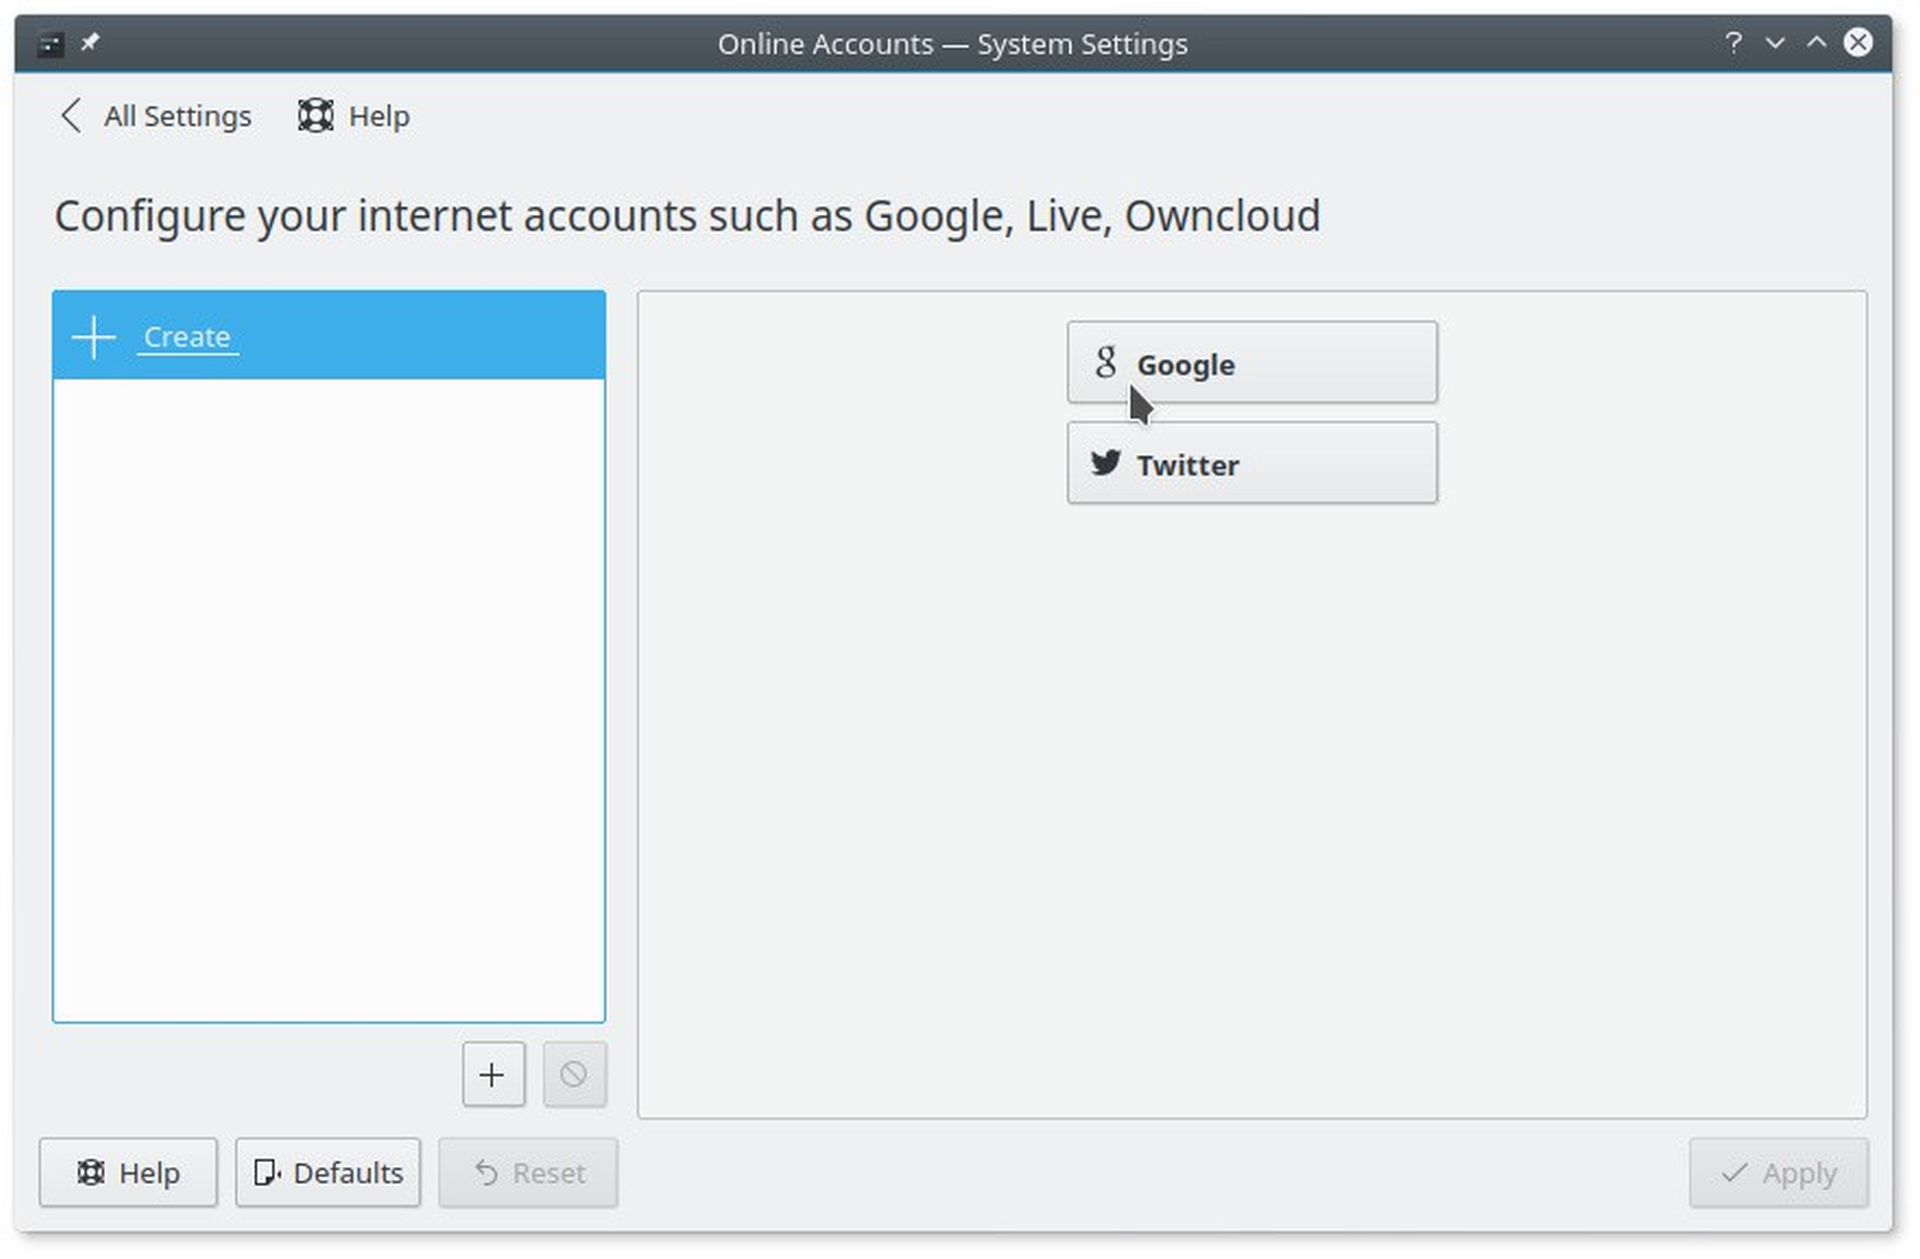Screen dimensions: 1920x1259
Task: Click the Google g icon
Action: tap(1105, 362)
